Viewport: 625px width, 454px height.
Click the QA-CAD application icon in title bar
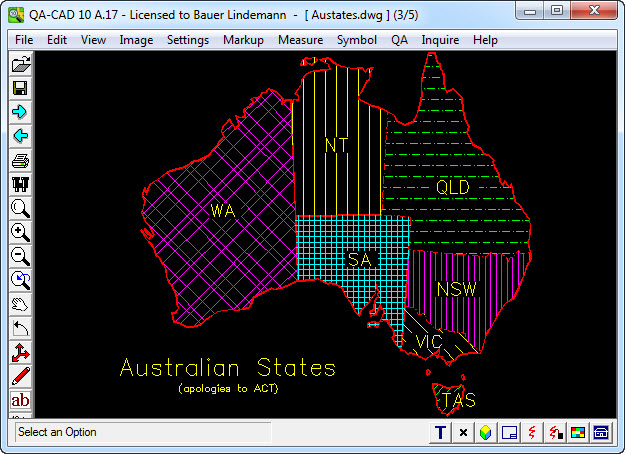(16, 15)
